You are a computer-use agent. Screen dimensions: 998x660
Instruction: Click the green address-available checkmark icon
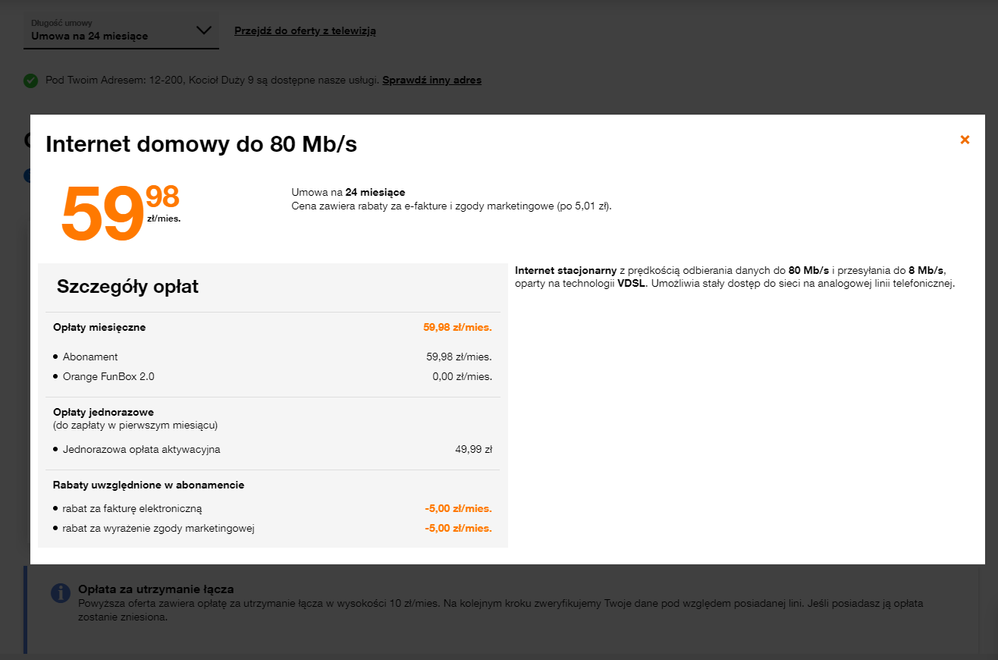31,81
